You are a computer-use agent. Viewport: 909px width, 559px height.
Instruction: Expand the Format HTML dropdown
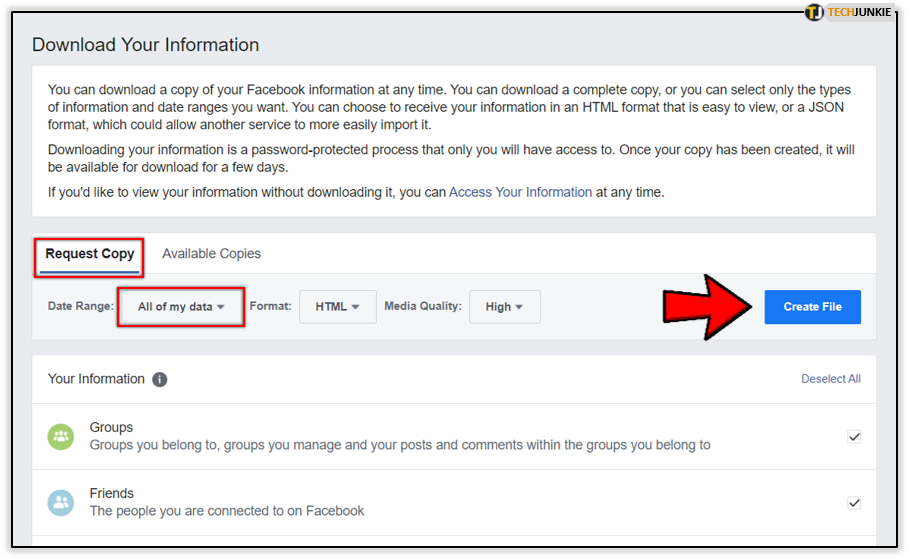coord(337,307)
